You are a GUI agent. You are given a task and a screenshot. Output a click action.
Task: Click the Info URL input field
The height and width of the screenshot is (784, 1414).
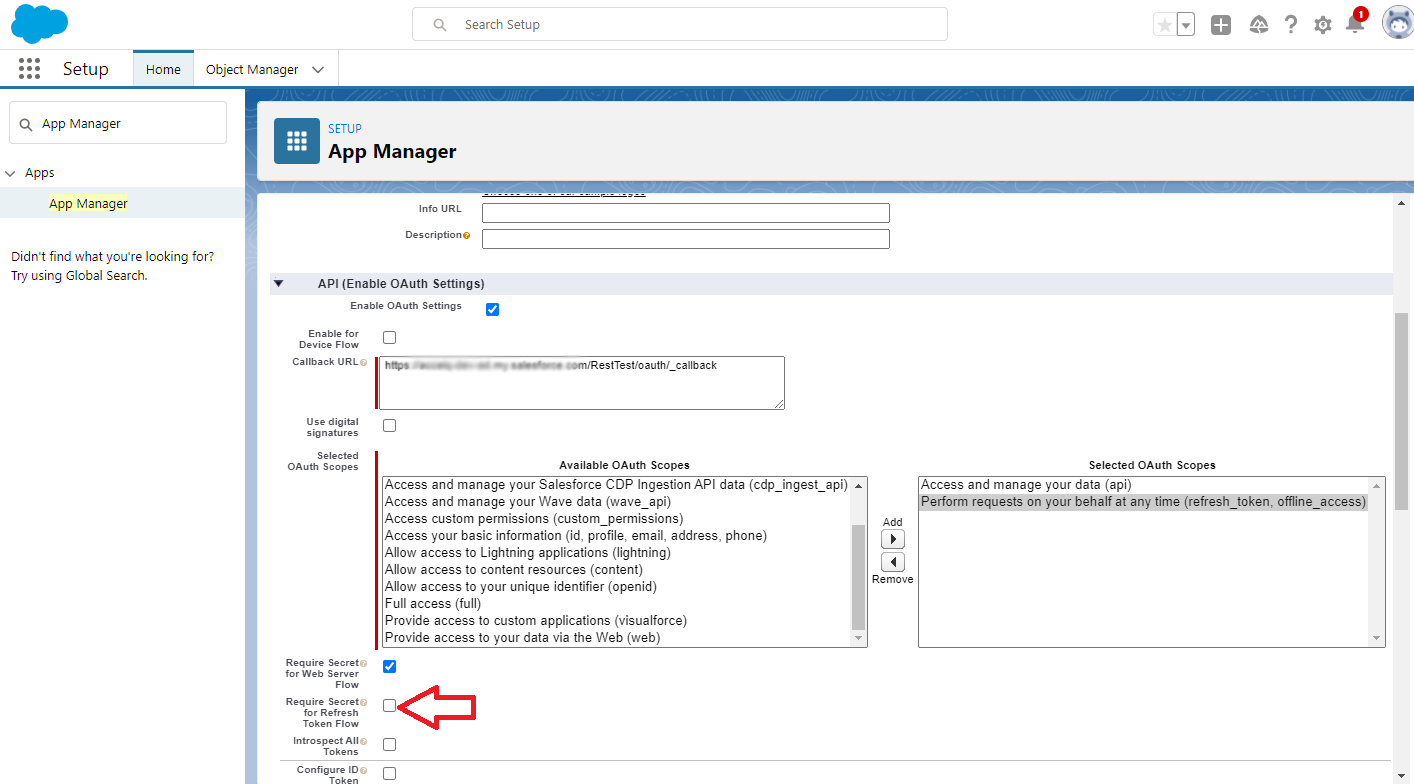pyautogui.click(x=685, y=213)
